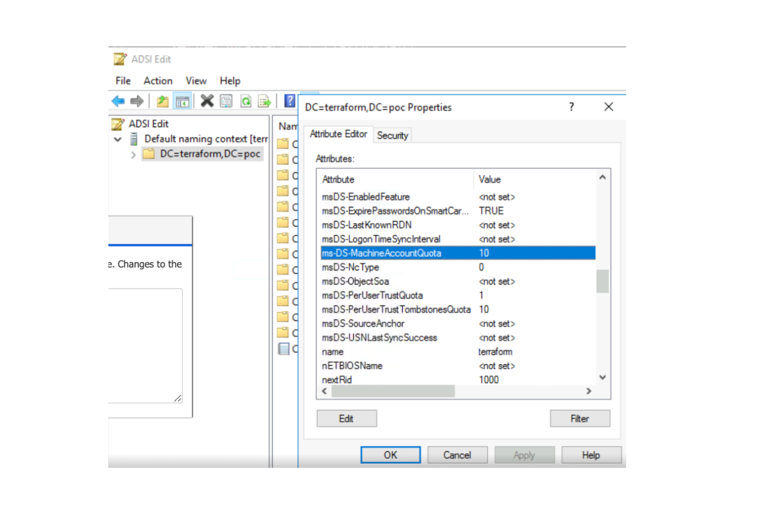The image size is (768, 510).
Task: Click the folder icon beside DC=terraform,DC=poc
Action: point(148,154)
